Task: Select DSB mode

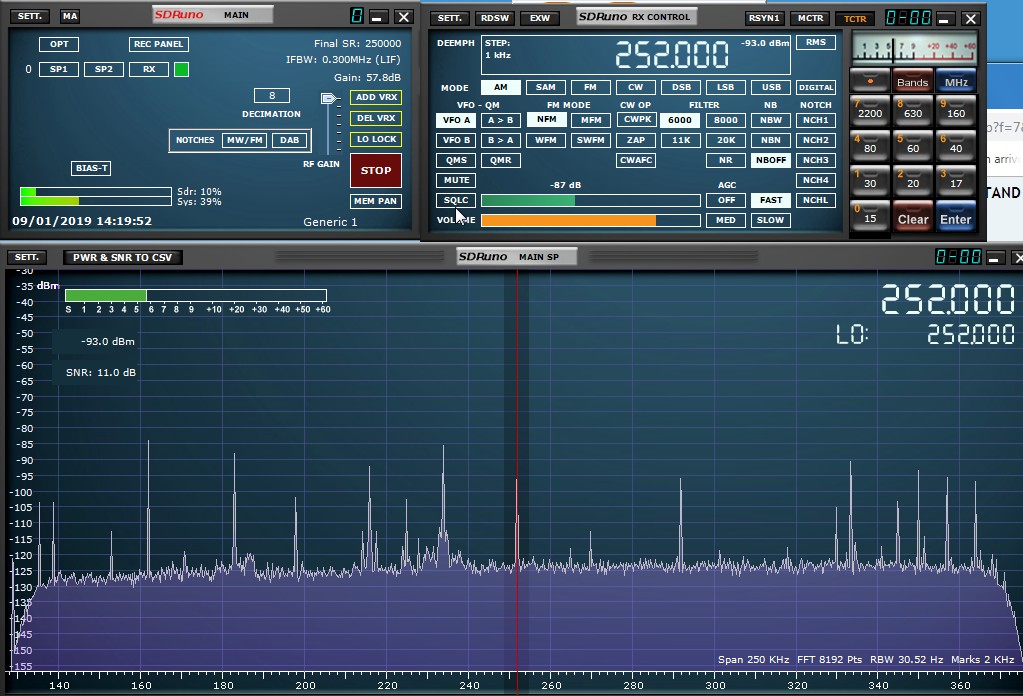Action: [681, 87]
